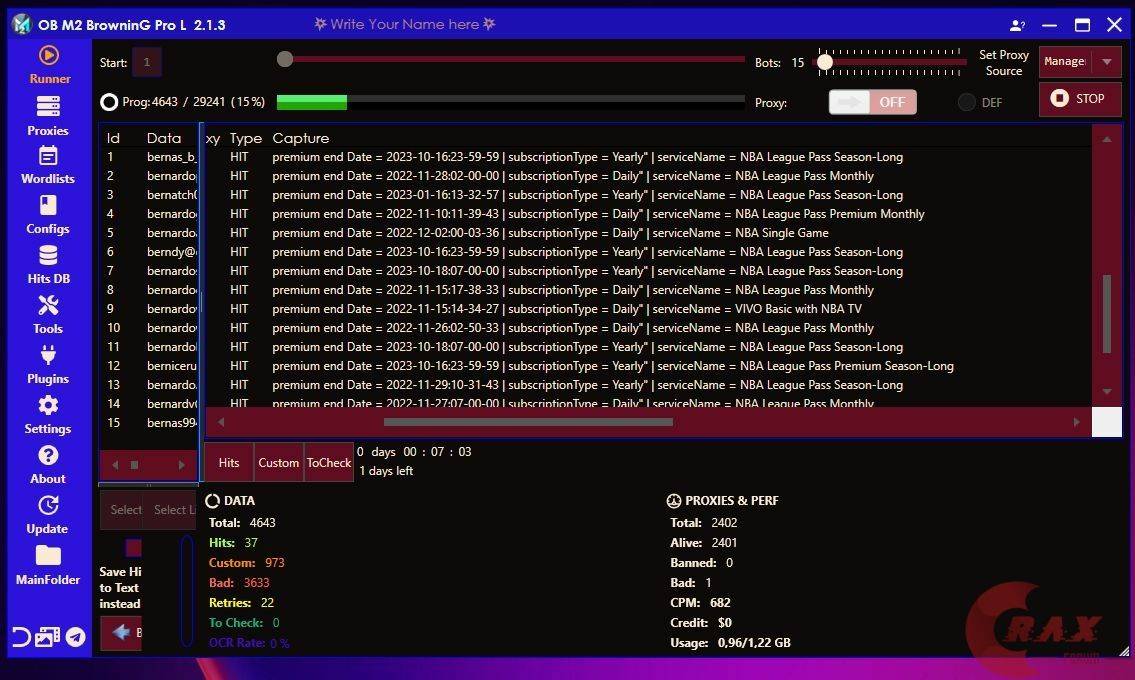
Task: Click the capture list scroll up arrow
Action: pyautogui.click(x=1107, y=139)
